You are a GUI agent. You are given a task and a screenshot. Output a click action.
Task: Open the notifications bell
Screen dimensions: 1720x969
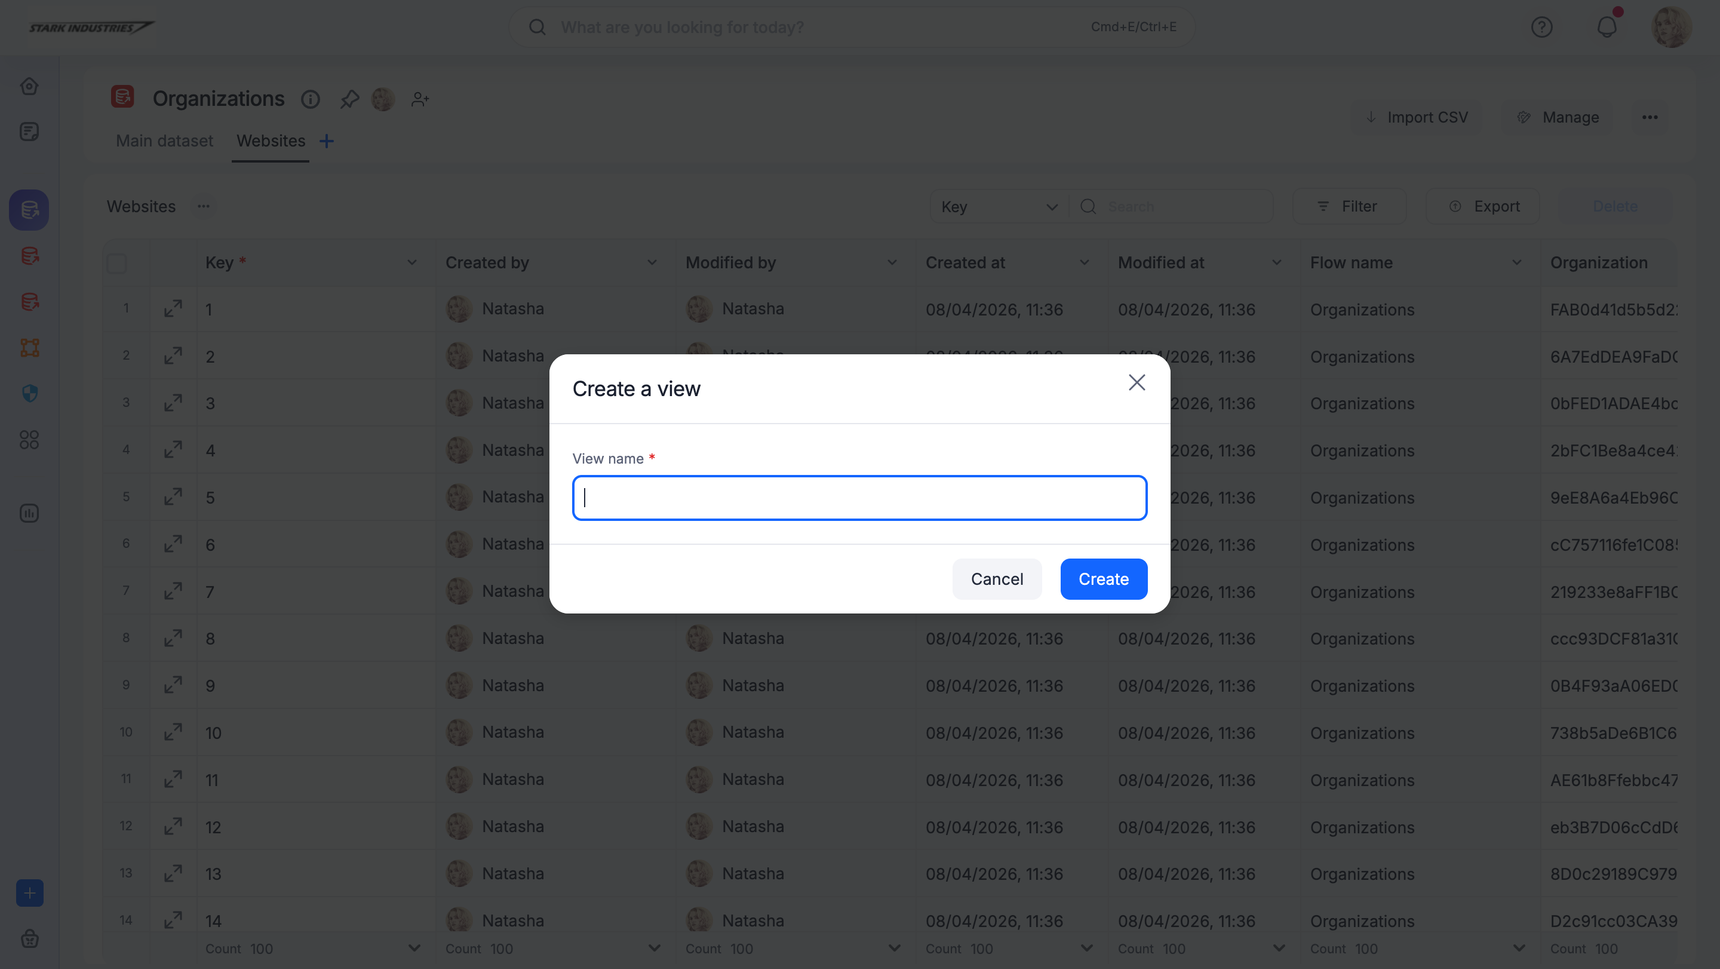1606,27
